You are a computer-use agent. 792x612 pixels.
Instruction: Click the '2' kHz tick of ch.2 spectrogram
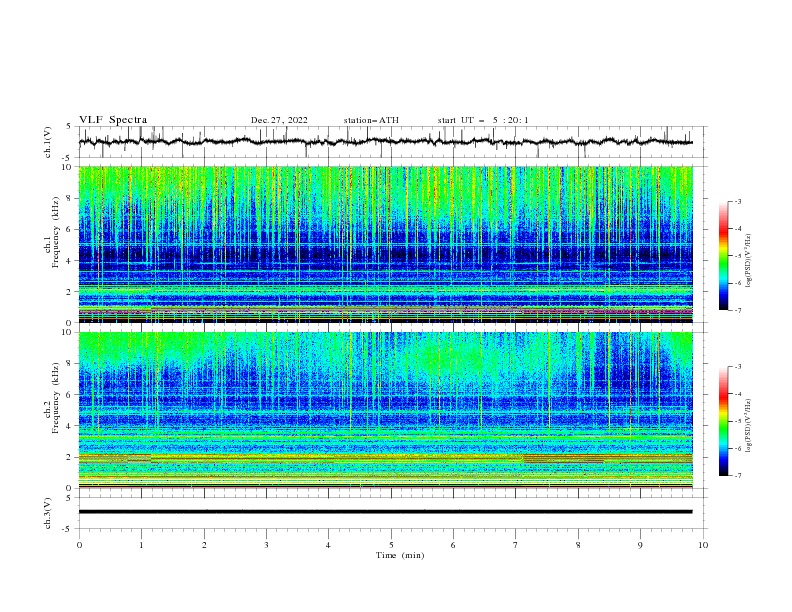[x=70, y=457]
